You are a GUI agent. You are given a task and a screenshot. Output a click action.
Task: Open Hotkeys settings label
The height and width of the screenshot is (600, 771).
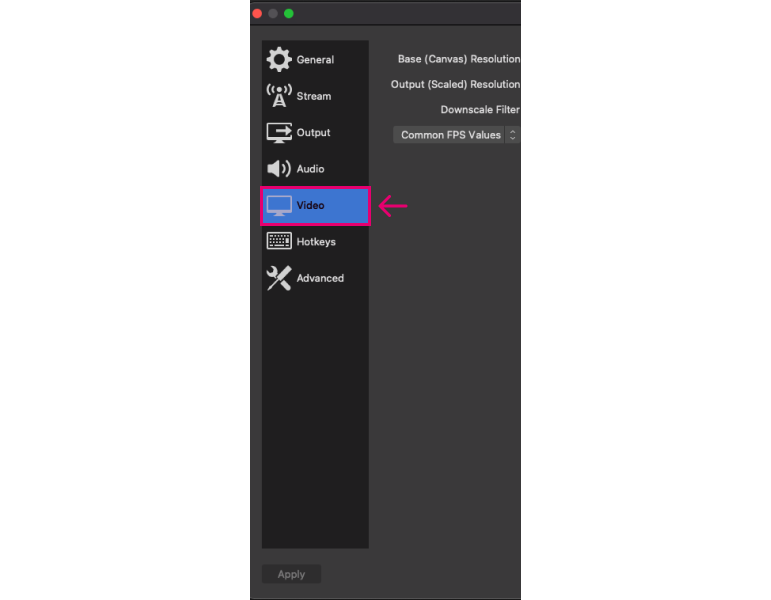click(316, 241)
